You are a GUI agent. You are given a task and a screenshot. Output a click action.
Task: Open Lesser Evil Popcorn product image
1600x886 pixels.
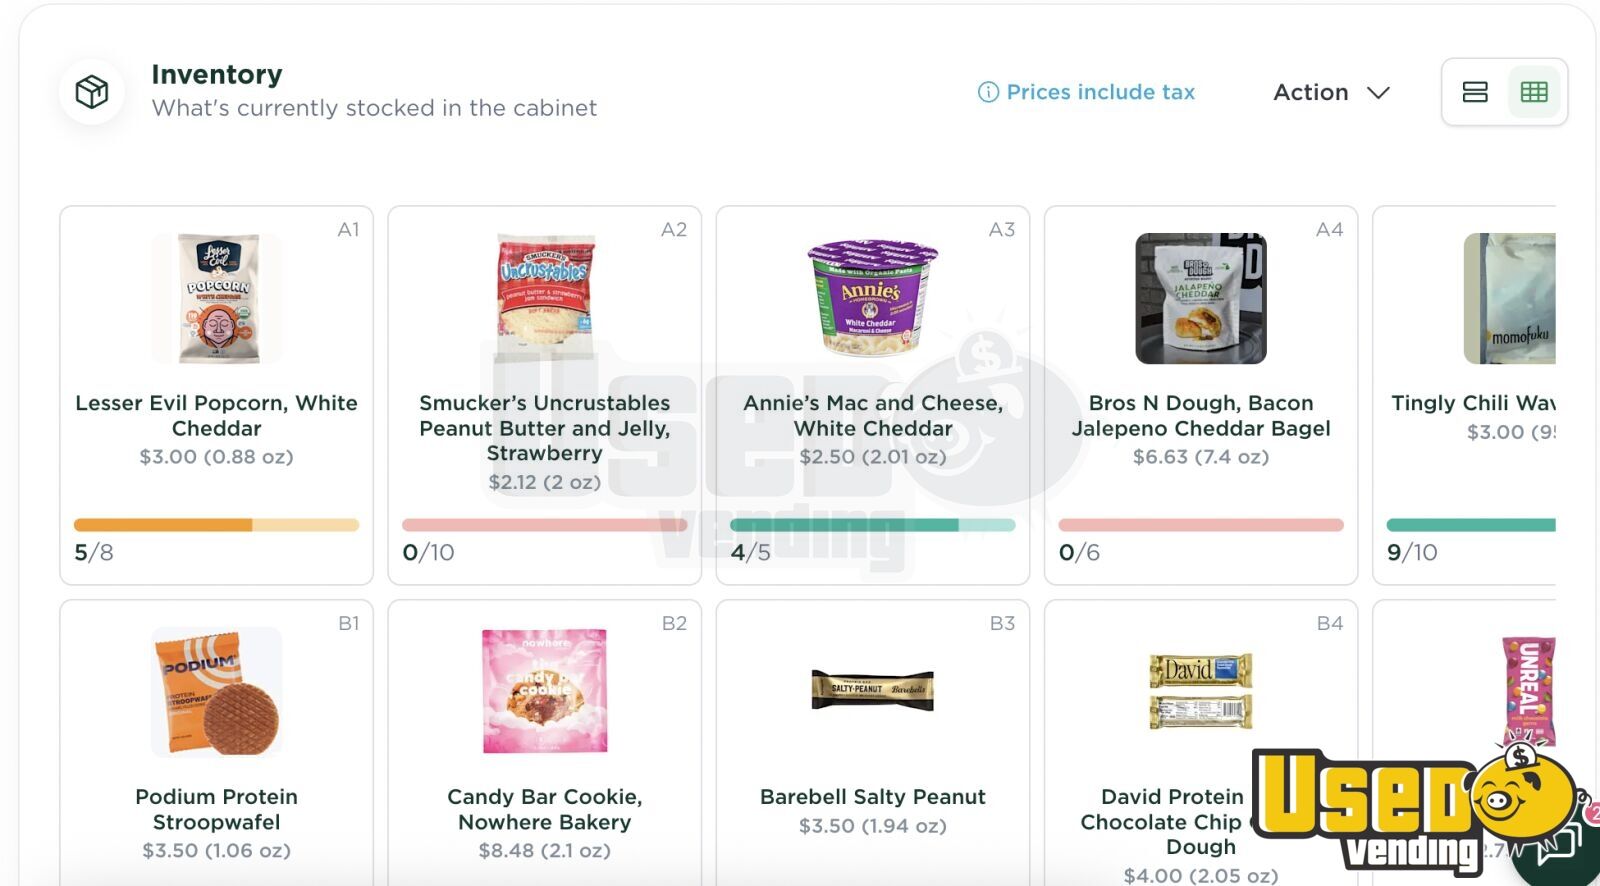tap(217, 298)
